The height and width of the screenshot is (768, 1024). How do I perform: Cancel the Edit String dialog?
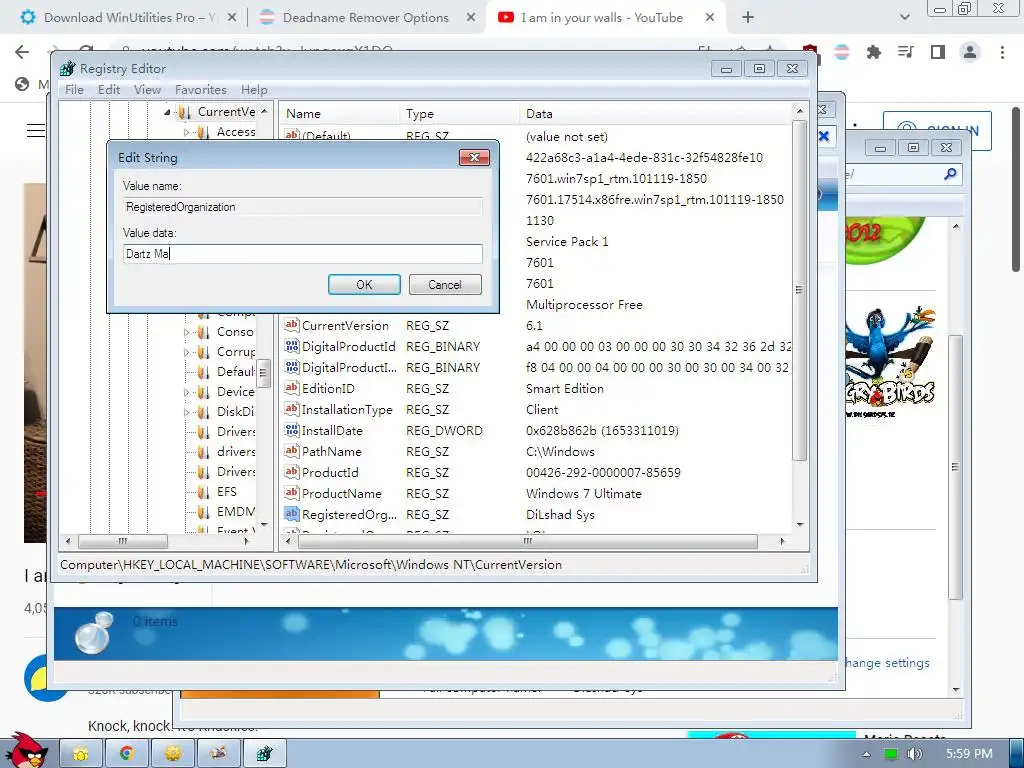(x=445, y=285)
